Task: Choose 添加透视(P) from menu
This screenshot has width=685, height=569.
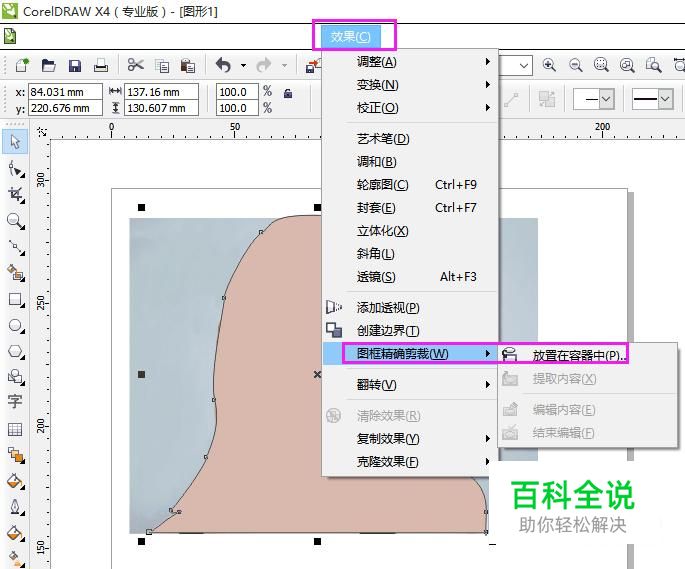Action: tap(409, 308)
